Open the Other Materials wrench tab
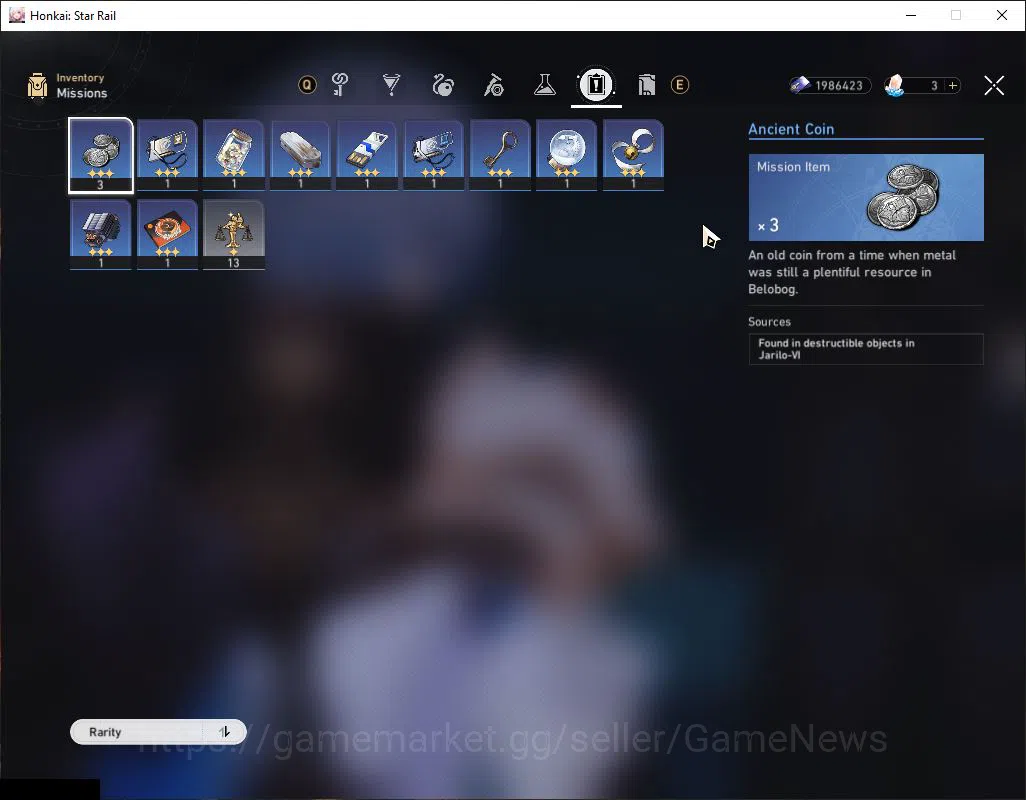Image resolution: width=1026 pixels, height=800 pixels. point(494,84)
